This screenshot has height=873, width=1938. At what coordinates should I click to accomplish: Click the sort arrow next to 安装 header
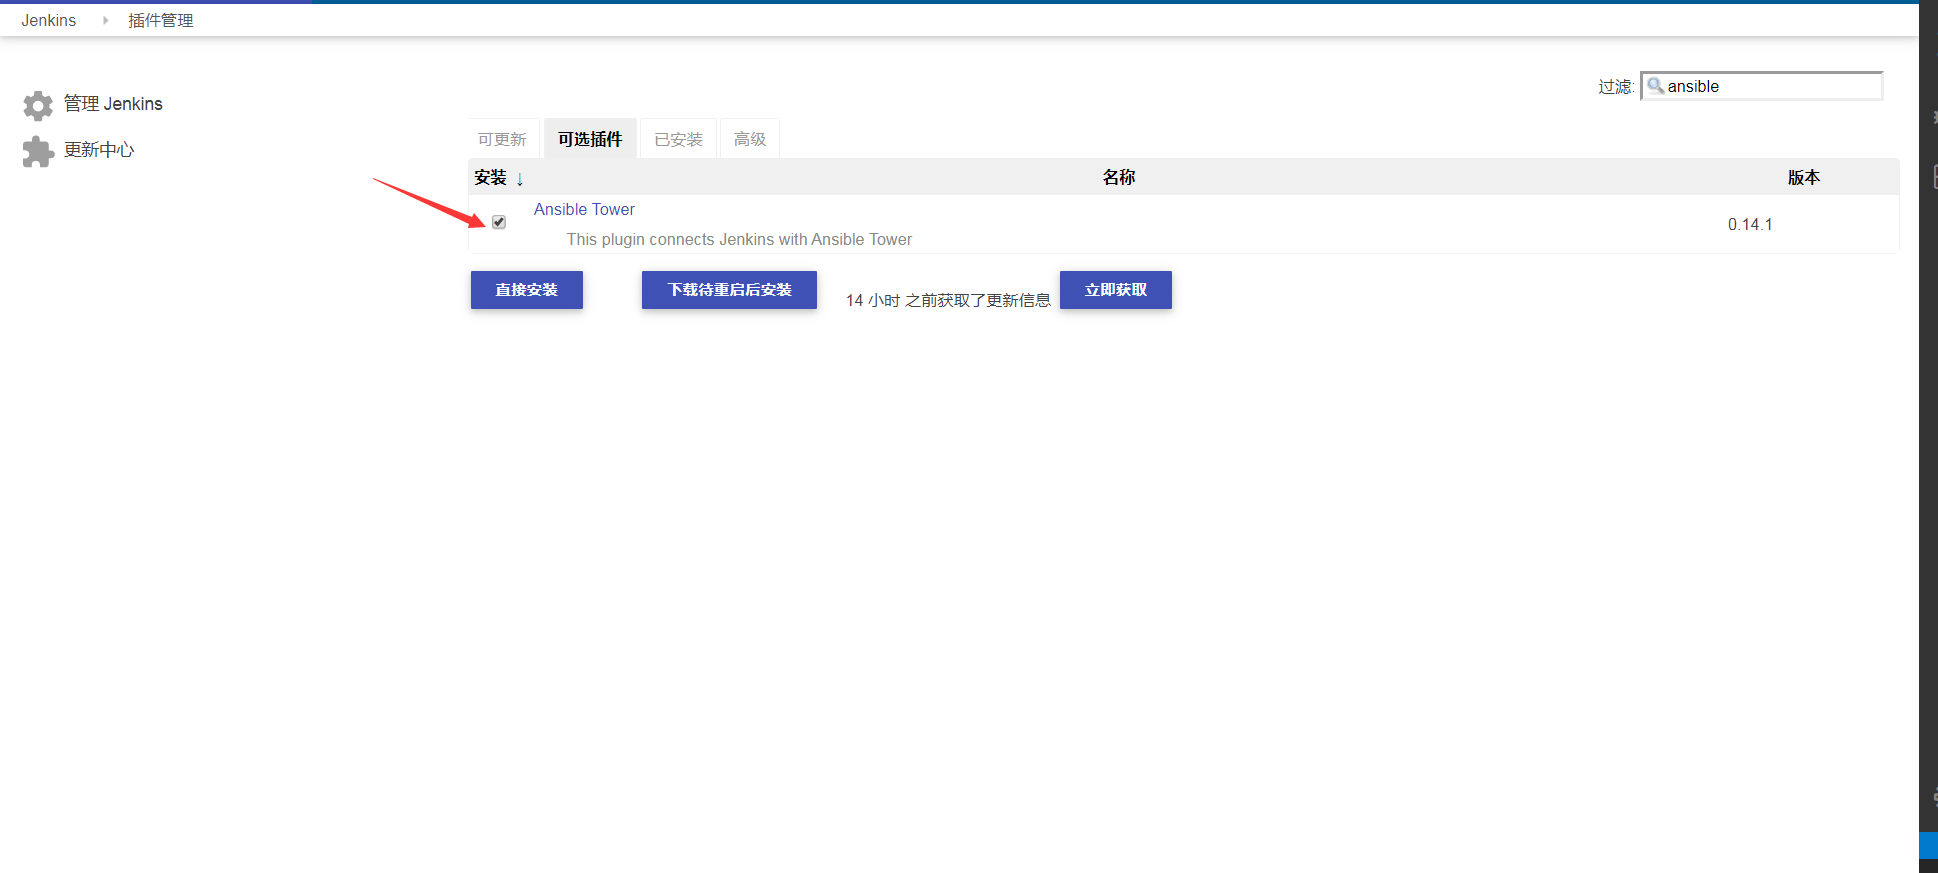coord(520,179)
